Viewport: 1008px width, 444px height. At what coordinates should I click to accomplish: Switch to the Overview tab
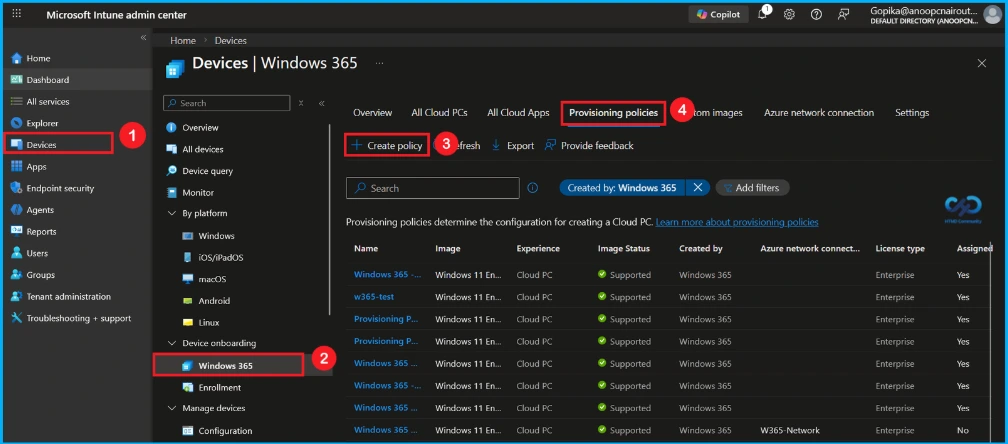[x=372, y=112]
